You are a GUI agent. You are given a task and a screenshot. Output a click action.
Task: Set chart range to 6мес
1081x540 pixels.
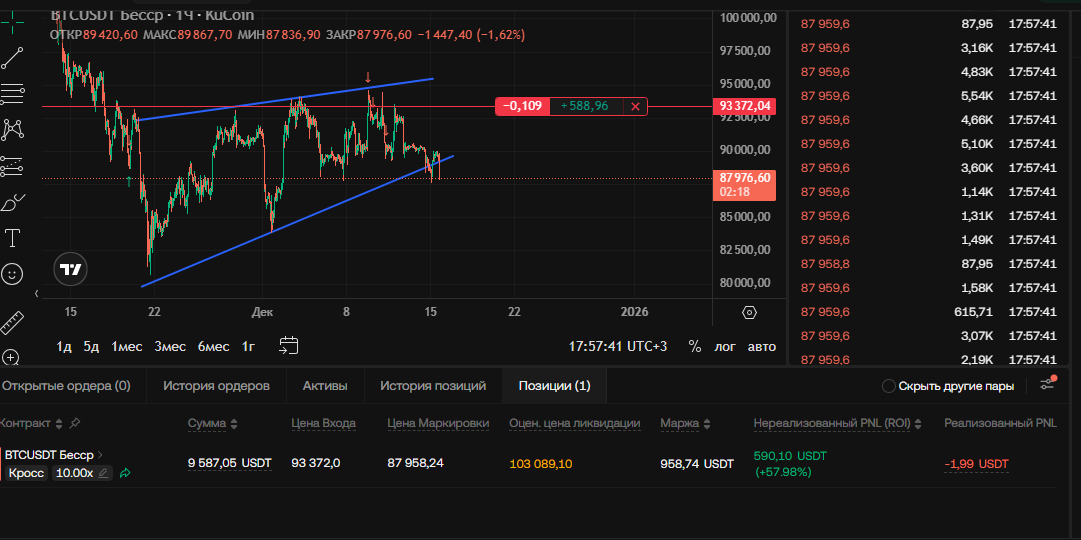pos(213,346)
